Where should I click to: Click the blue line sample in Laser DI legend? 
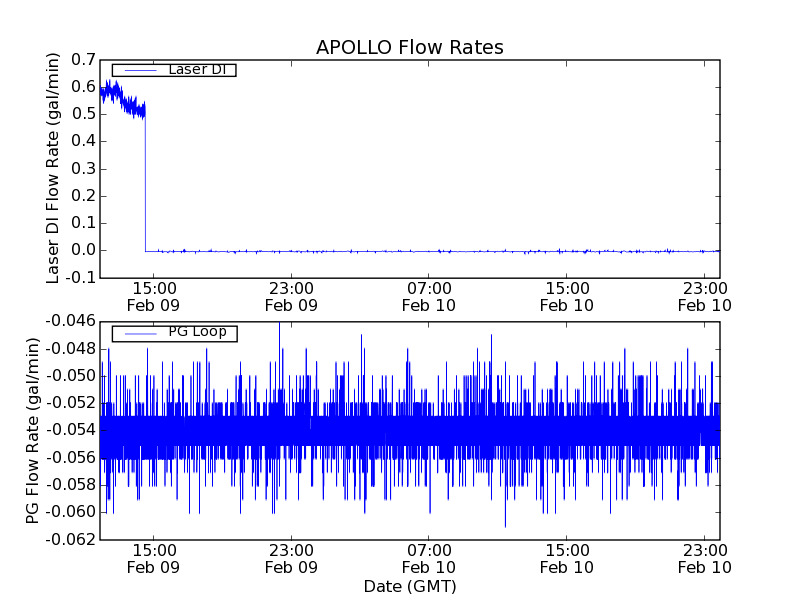tap(140, 70)
